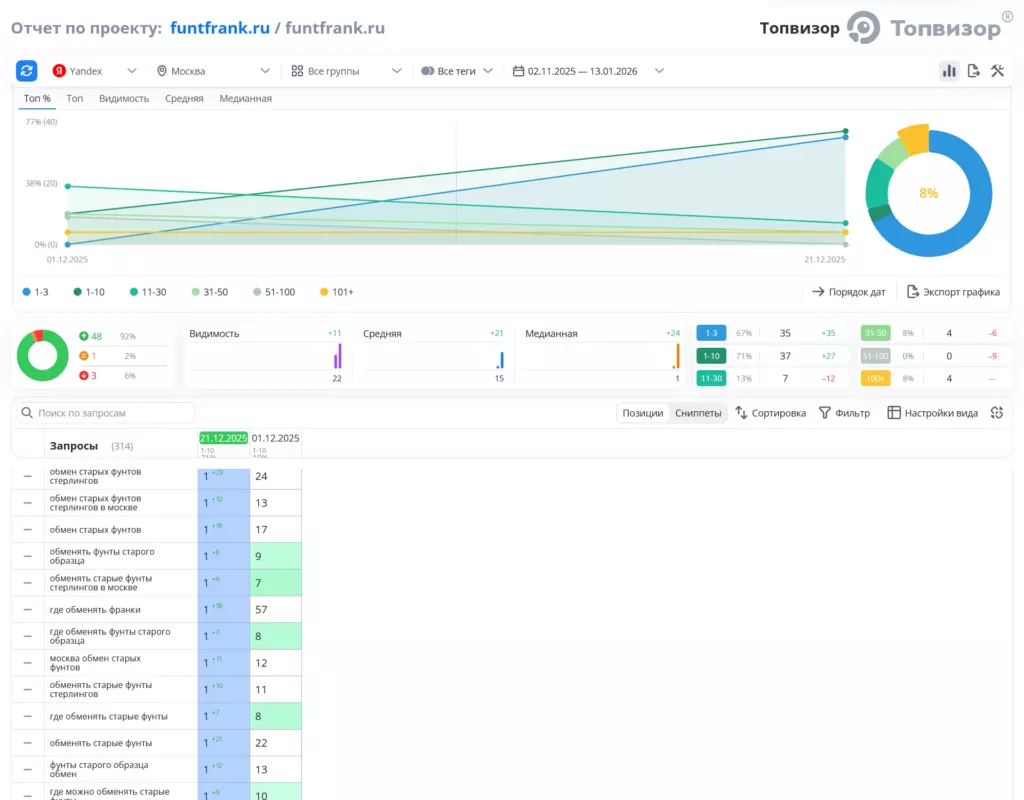Open the Yandex search engine dropdown
The height and width of the screenshot is (800, 1024).
coord(95,71)
